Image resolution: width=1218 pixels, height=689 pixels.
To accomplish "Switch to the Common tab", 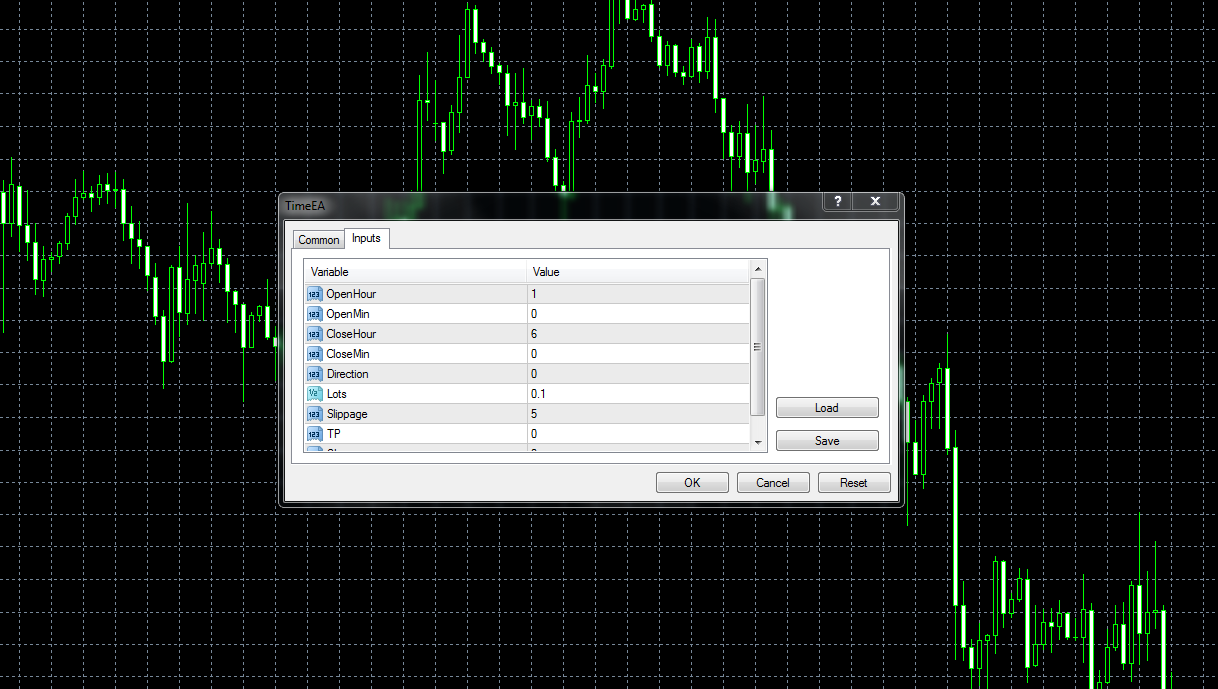I will coord(319,240).
